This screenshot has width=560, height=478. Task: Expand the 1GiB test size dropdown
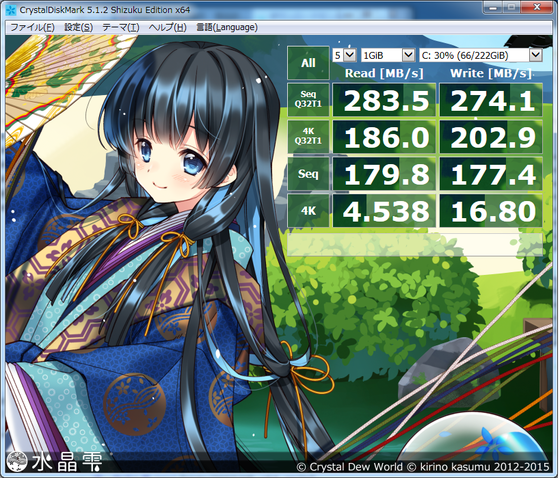click(x=388, y=55)
